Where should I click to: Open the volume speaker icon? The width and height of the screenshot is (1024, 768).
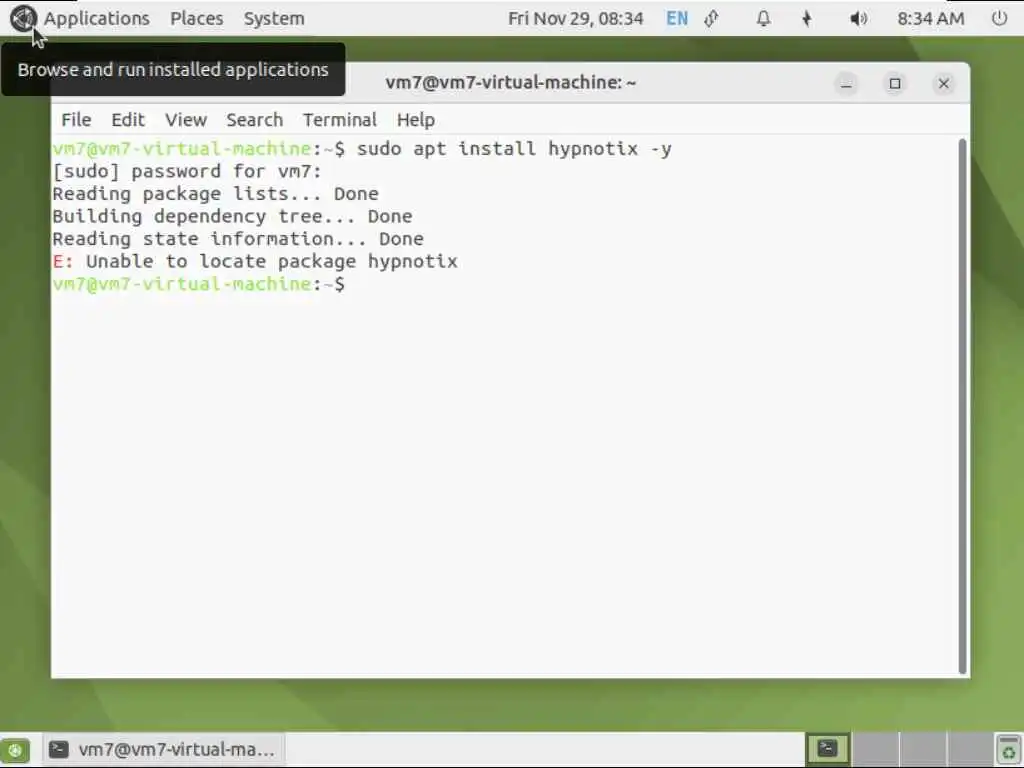click(857, 18)
